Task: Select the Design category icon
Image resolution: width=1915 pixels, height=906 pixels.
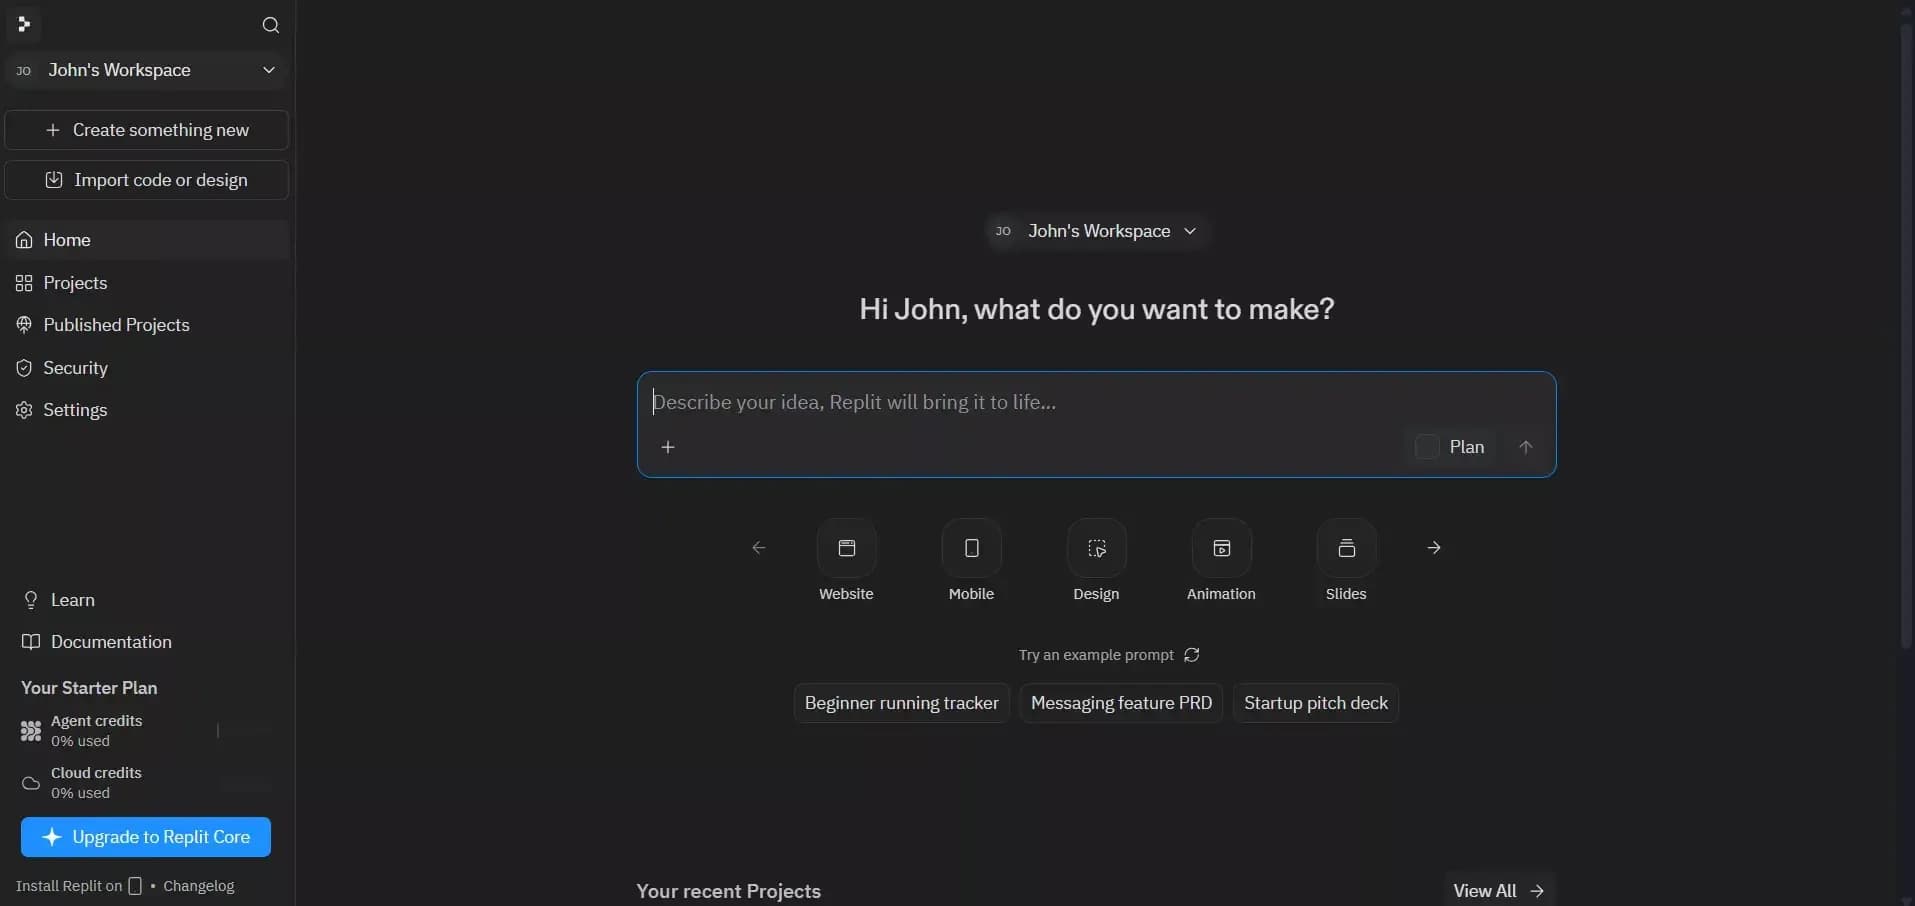Action: tap(1097, 548)
